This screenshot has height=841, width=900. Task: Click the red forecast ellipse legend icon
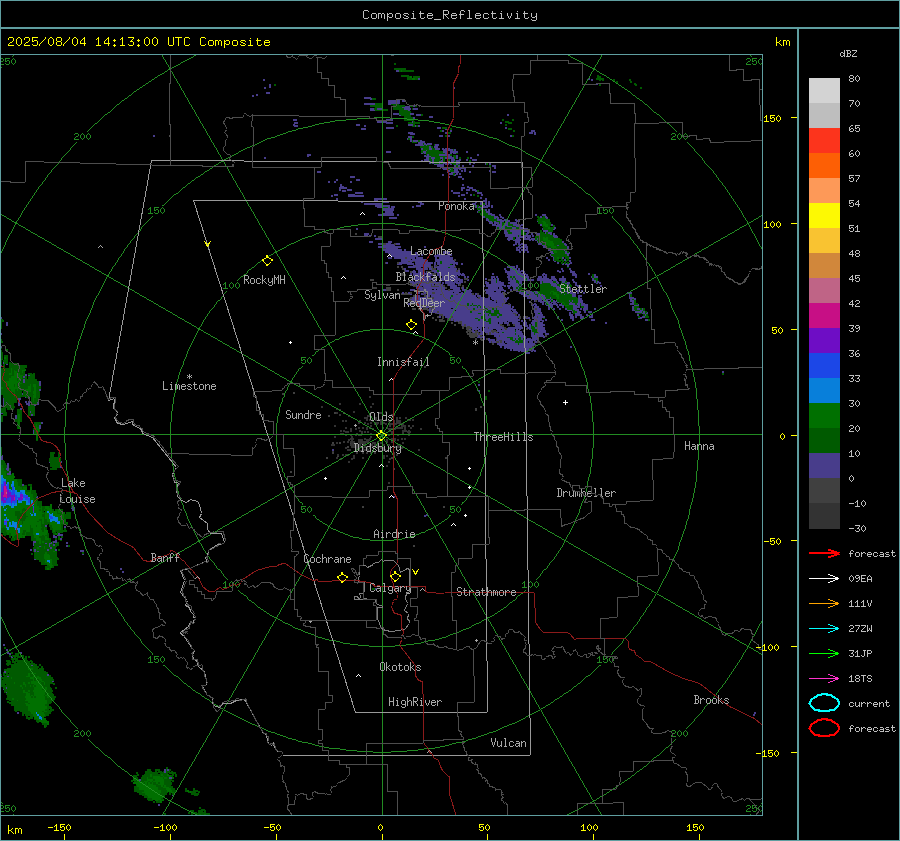coord(824,728)
